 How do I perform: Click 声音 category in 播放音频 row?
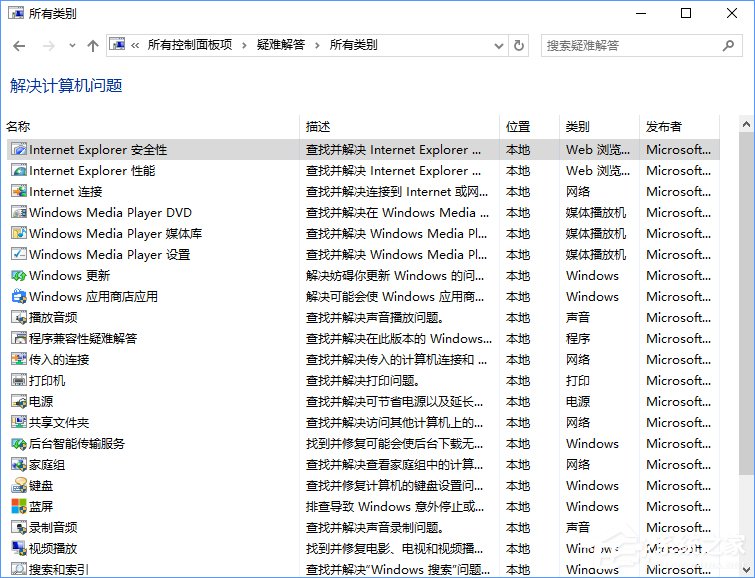(578, 317)
